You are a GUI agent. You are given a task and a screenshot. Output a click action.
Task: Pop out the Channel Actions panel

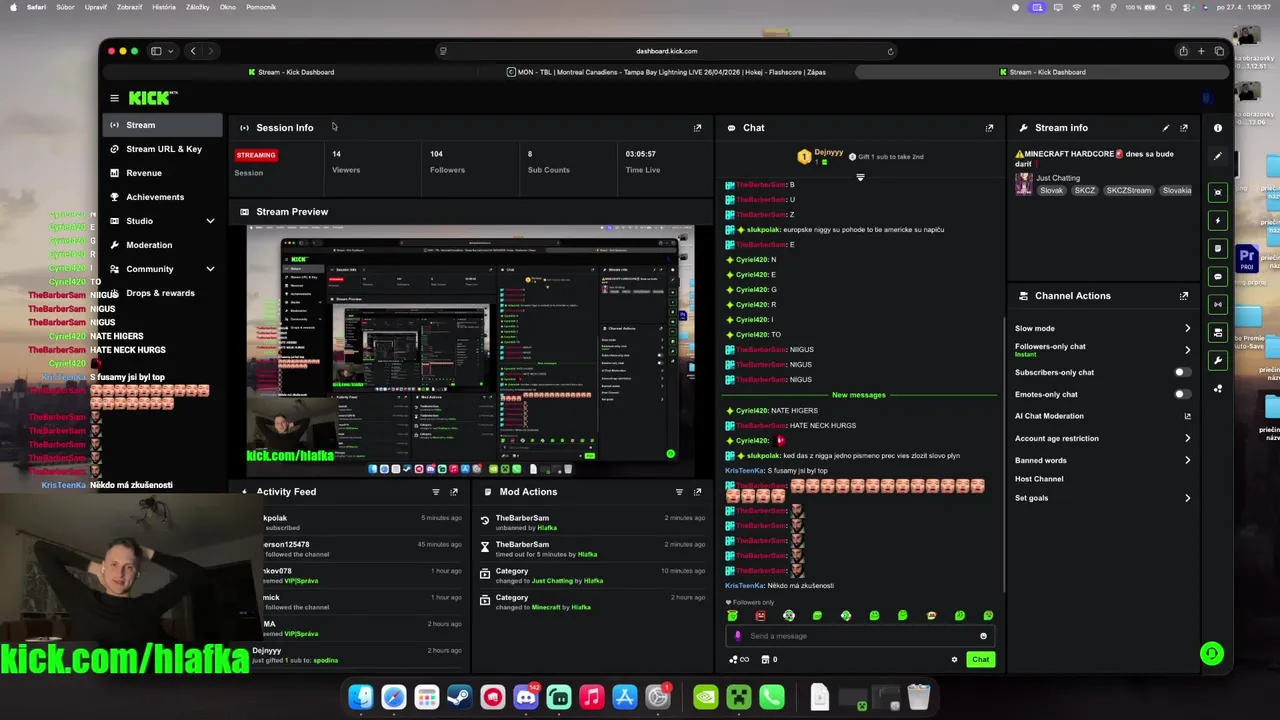tap(1184, 296)
